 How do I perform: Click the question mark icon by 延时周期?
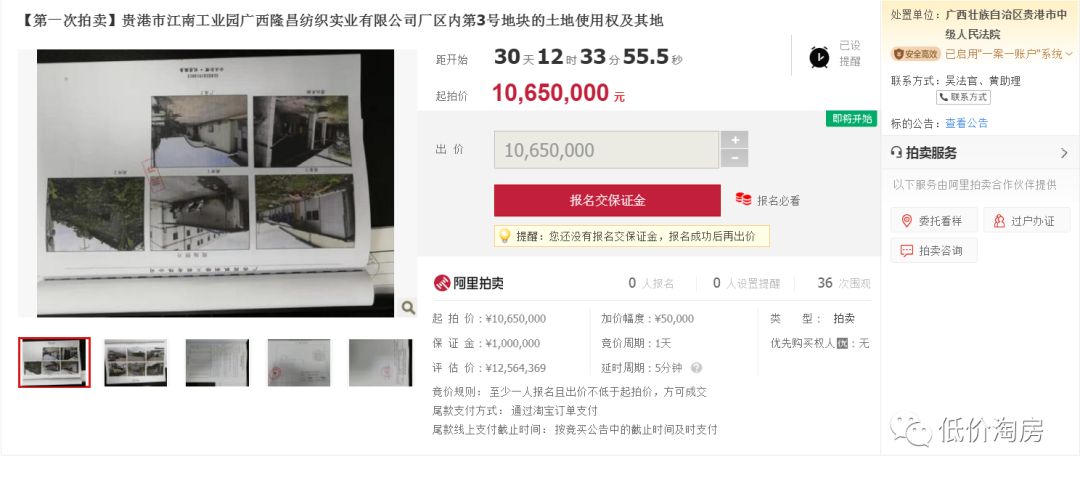pyautogui.click(x=696, y=368)
